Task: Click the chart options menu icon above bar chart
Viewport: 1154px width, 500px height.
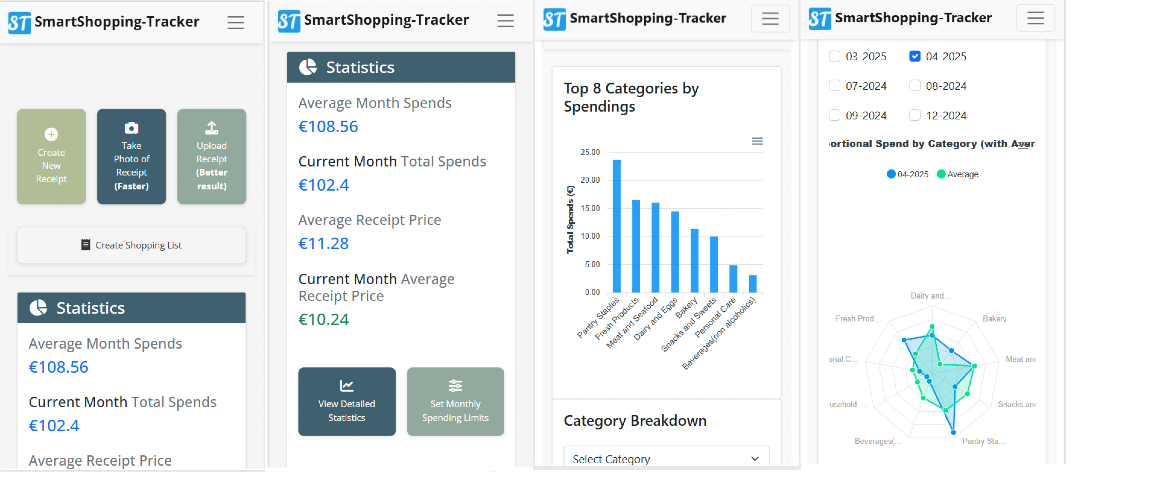Action: tap(757, 141)
